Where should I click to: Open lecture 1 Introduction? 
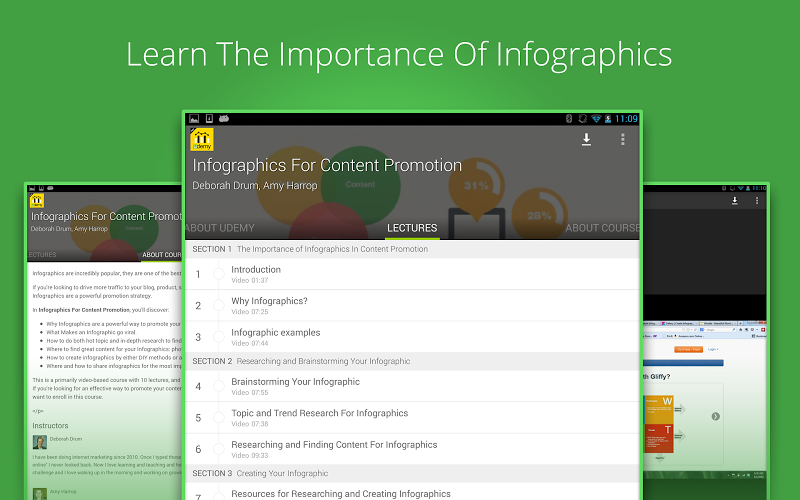tap(412, 274)
